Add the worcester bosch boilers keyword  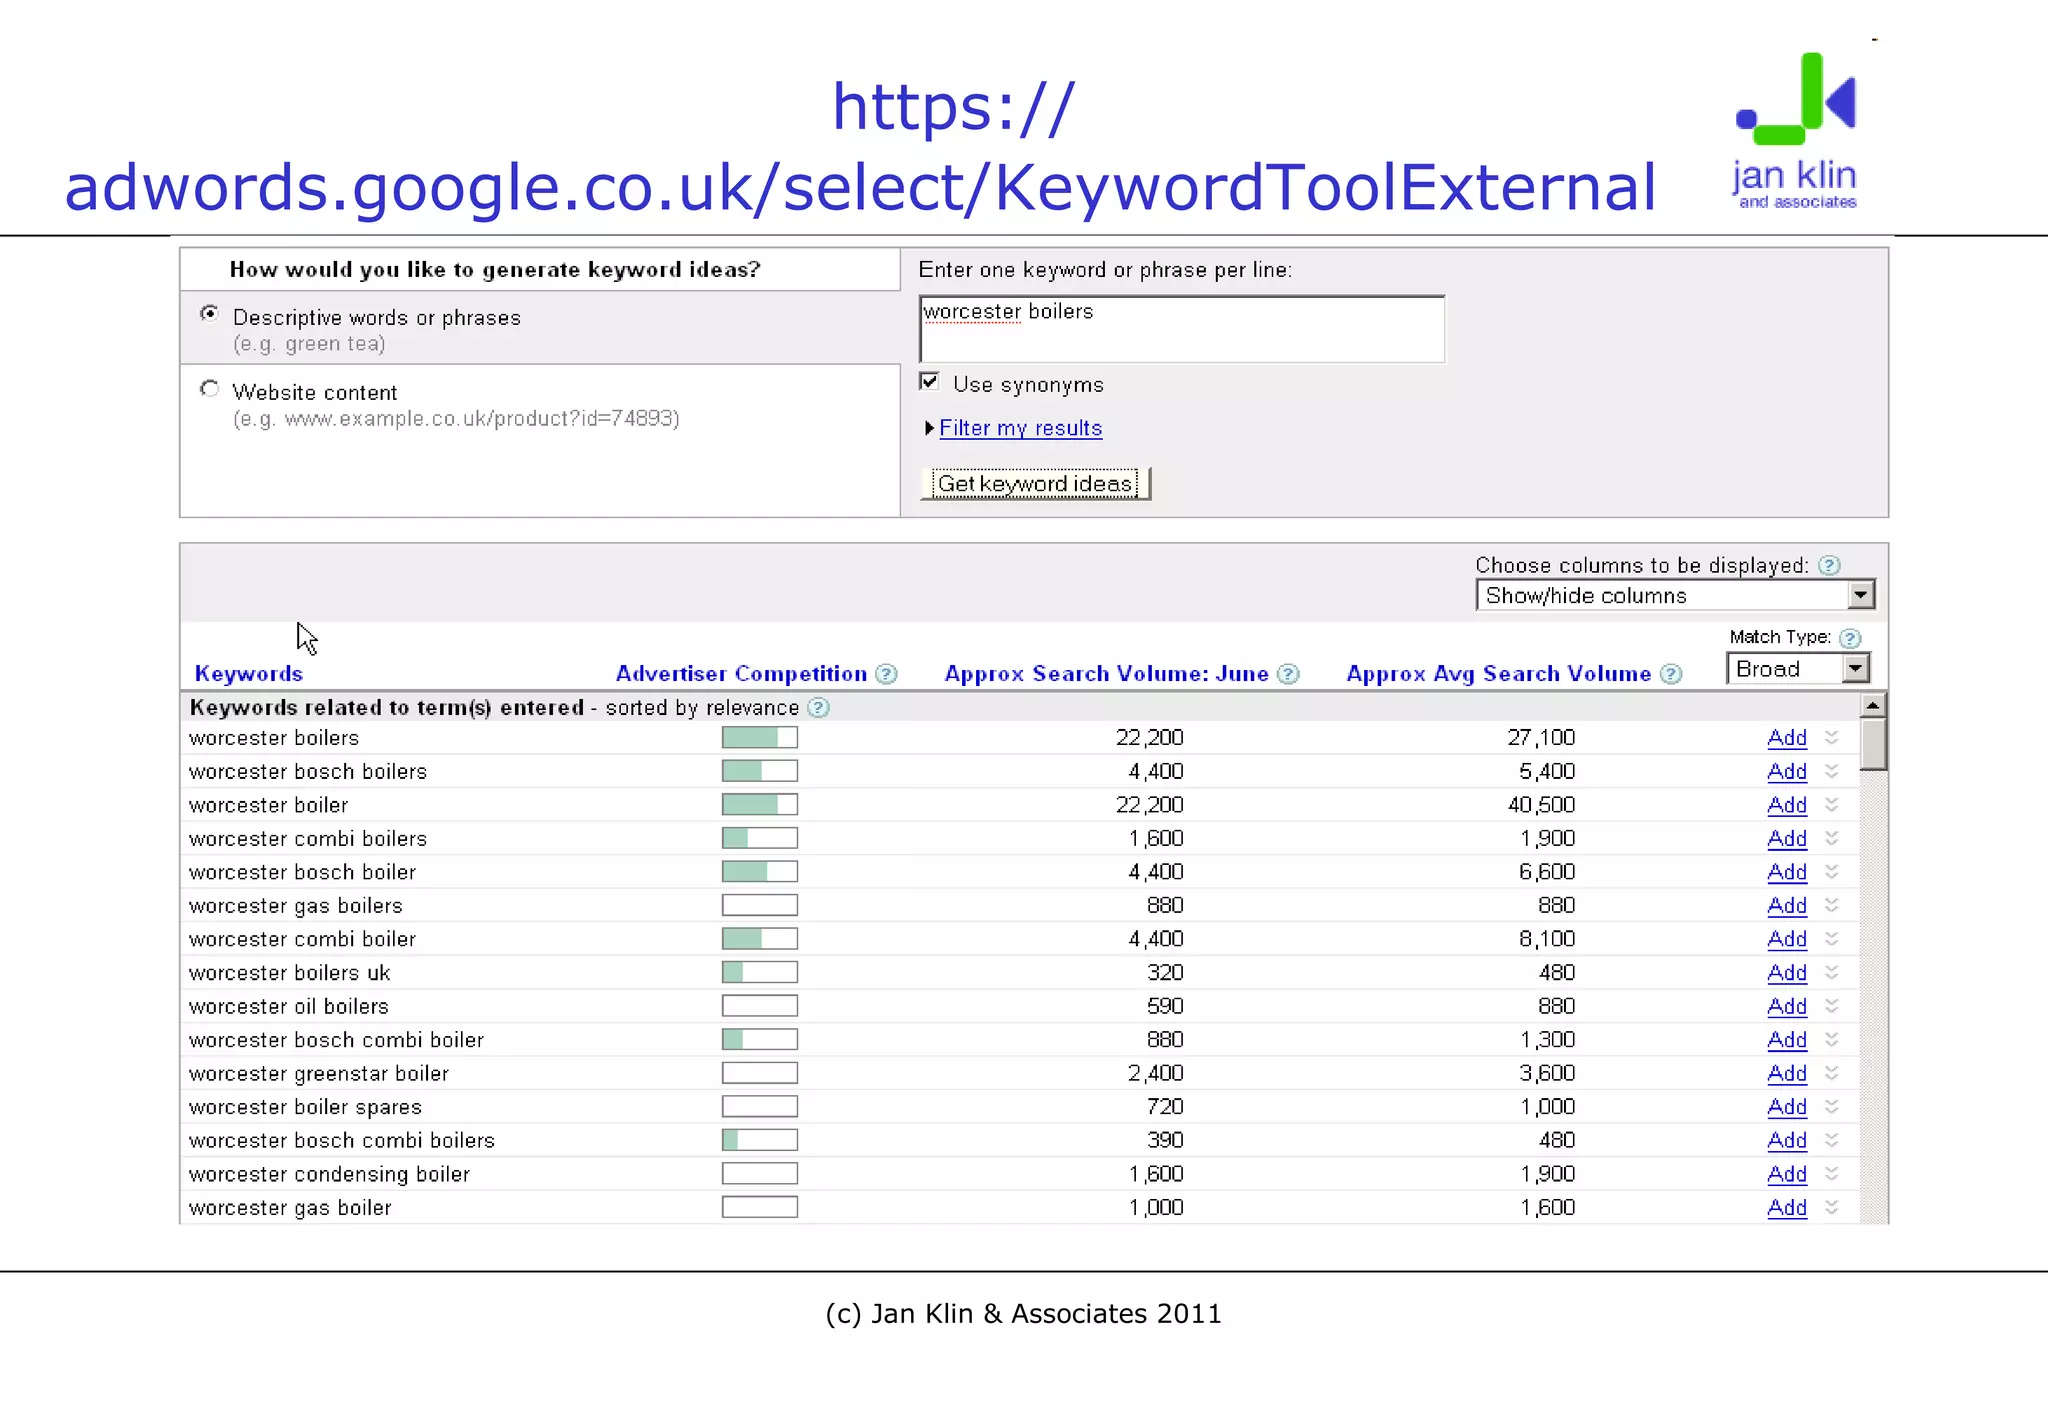pos(1787,772)
